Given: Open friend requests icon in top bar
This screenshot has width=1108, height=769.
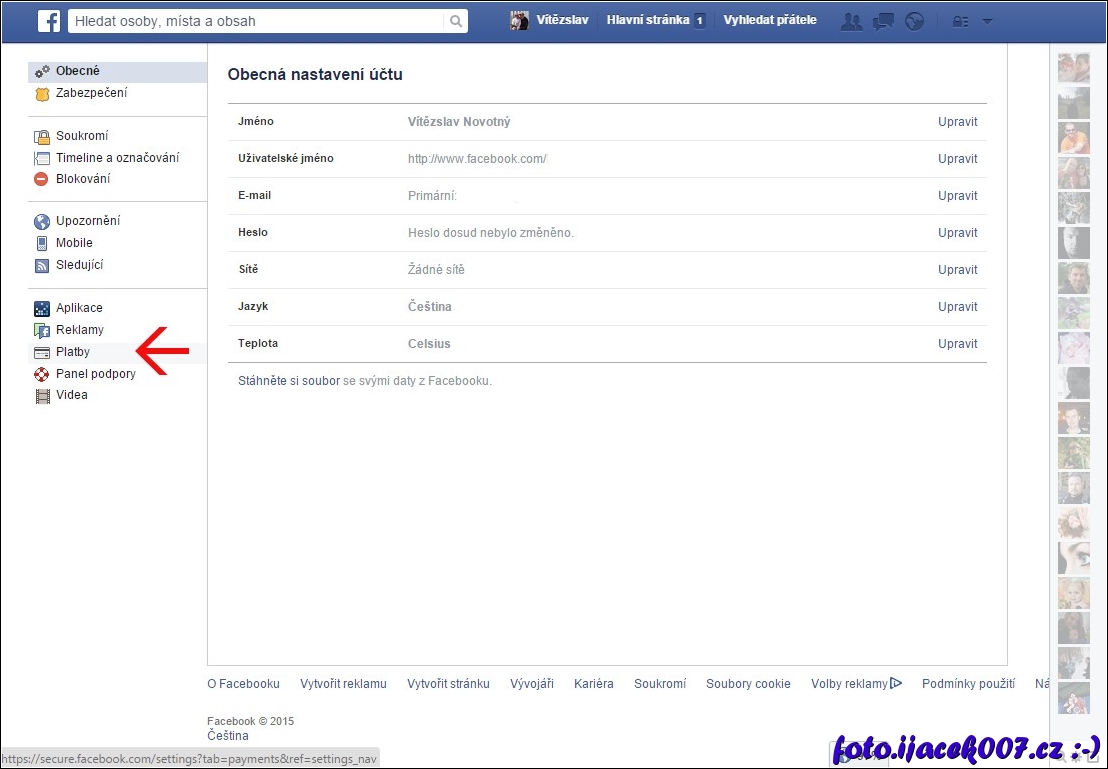Looking at the screenshot, I should coord(851,21).
